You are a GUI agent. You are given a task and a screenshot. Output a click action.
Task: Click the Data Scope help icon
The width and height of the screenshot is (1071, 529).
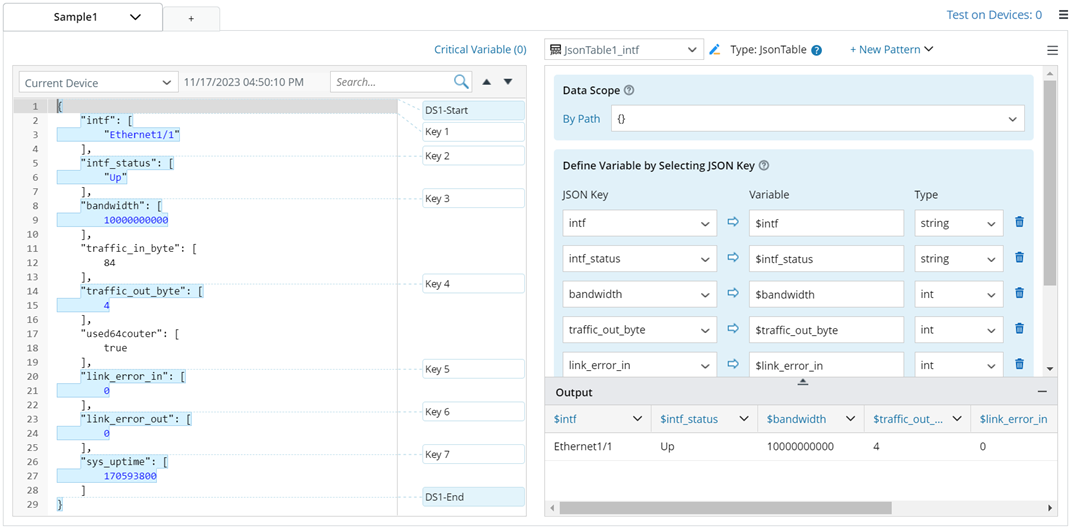(x=629, y=90)
